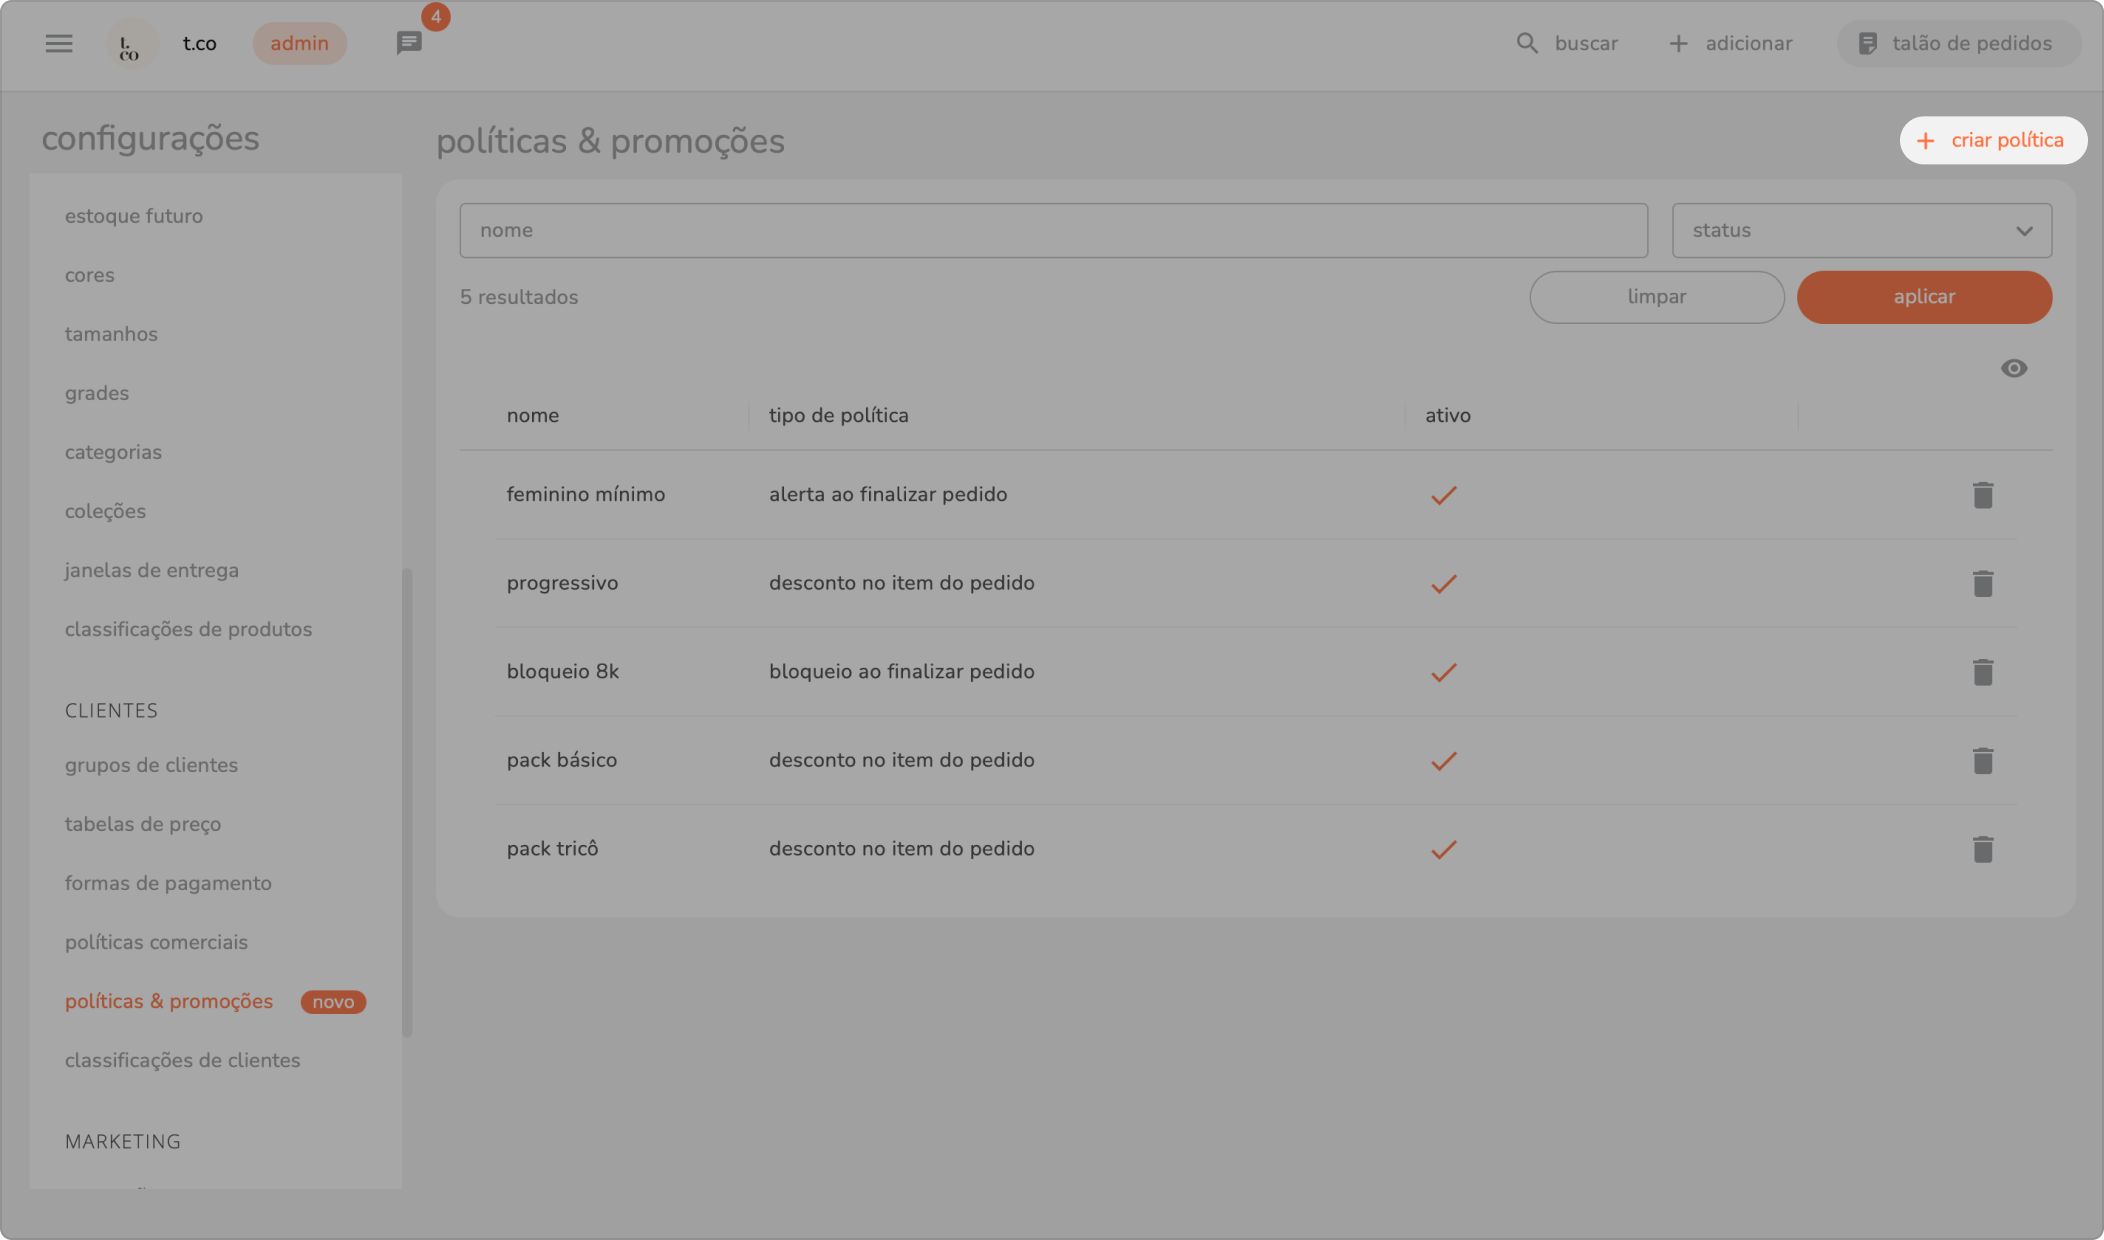2104x1240 pixels.
Task: Go to tabelas de preço settings
Action: tap(143, 824)
